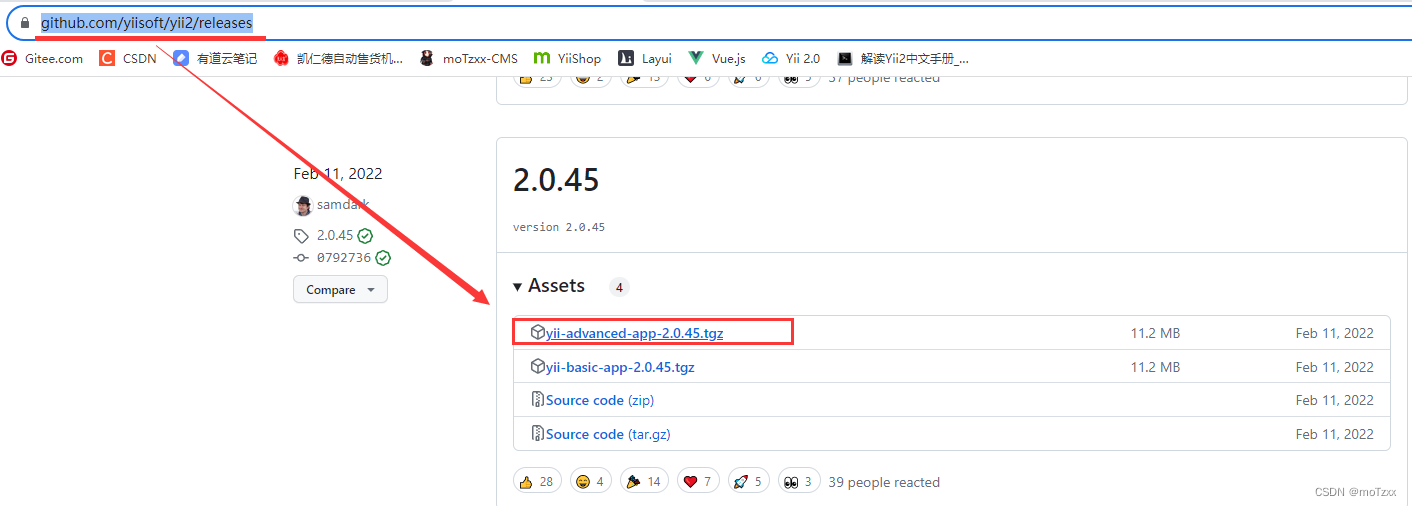
Task: Toggle laugh reaction with 4
Action: click(x=591, y=482)
